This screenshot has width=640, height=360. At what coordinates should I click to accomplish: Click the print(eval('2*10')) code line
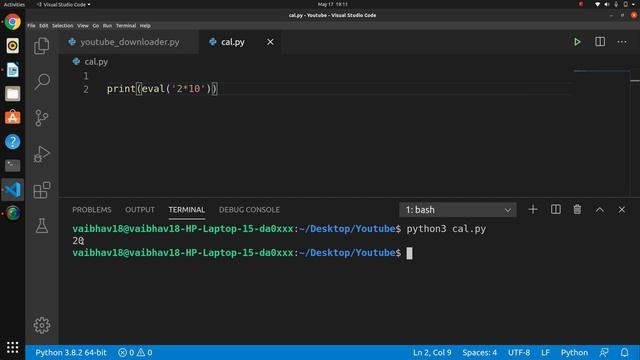click(162, 89)
